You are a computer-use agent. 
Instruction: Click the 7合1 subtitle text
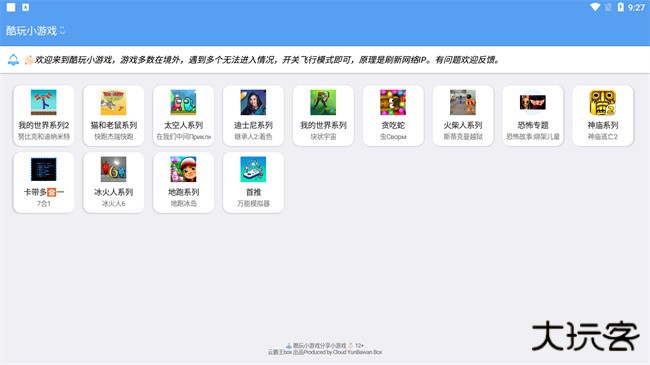pos(44,204)
